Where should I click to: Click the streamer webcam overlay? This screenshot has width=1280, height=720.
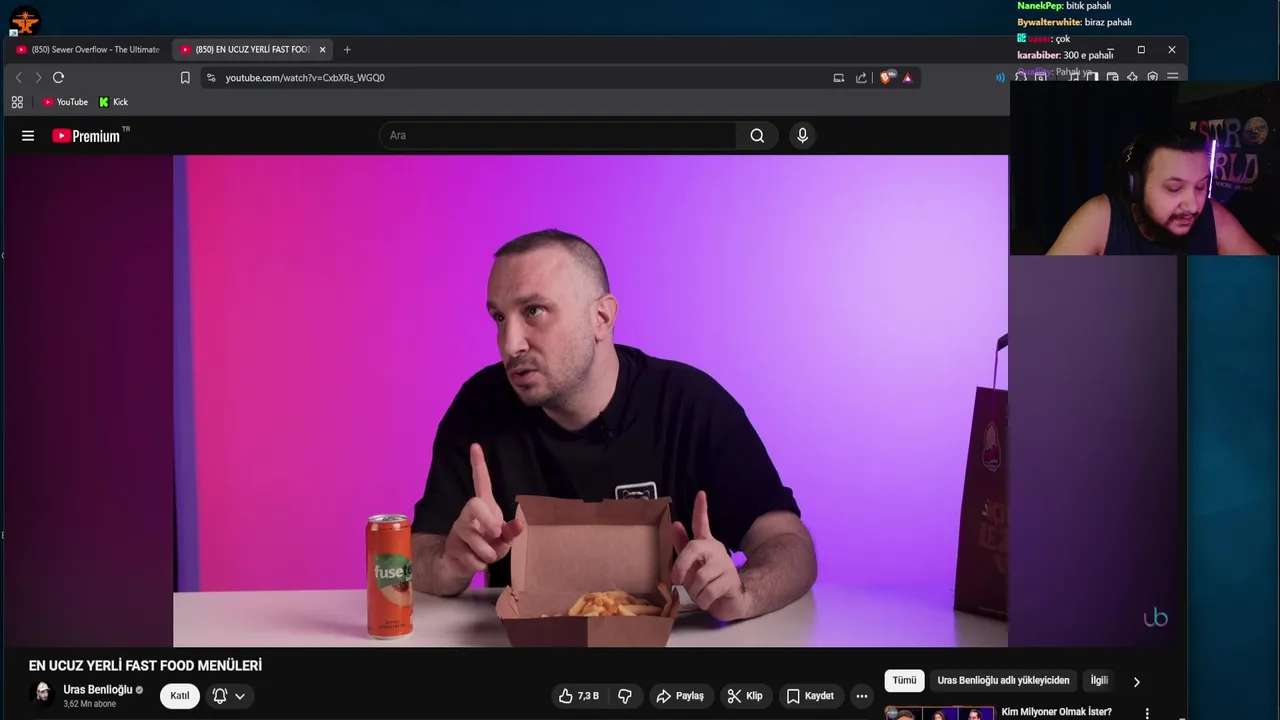pos(1145,168)
